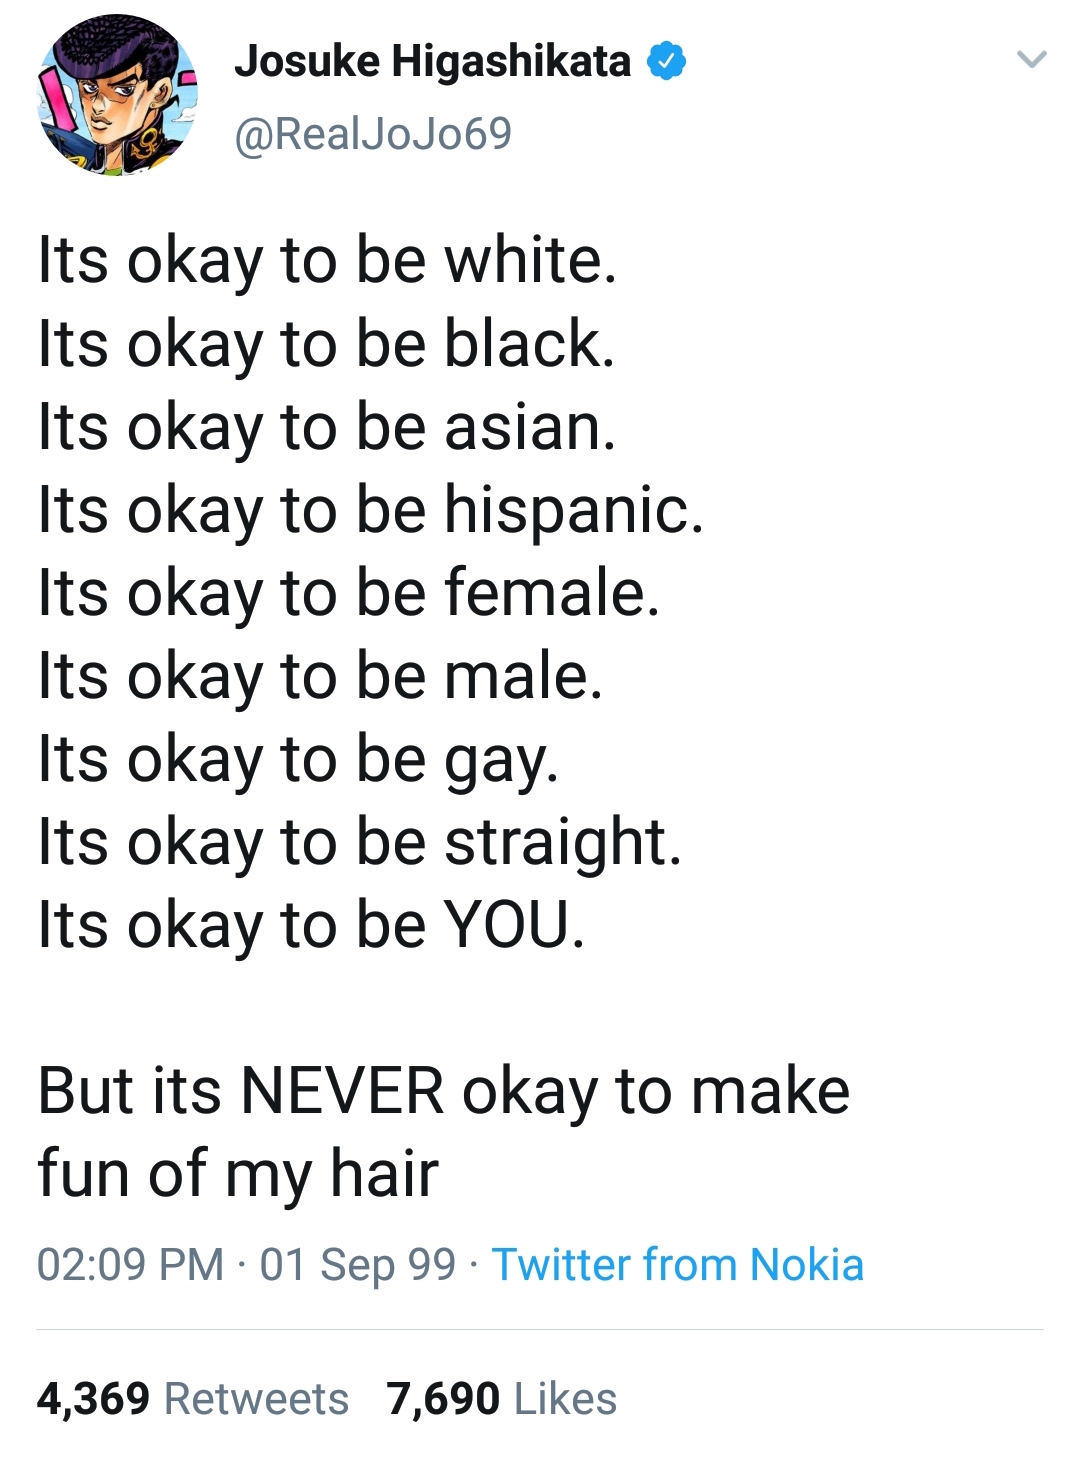Click Josuke Higashikata's profile avatar
This screenshot has width=1080, height=1464.
pos(117,96)
